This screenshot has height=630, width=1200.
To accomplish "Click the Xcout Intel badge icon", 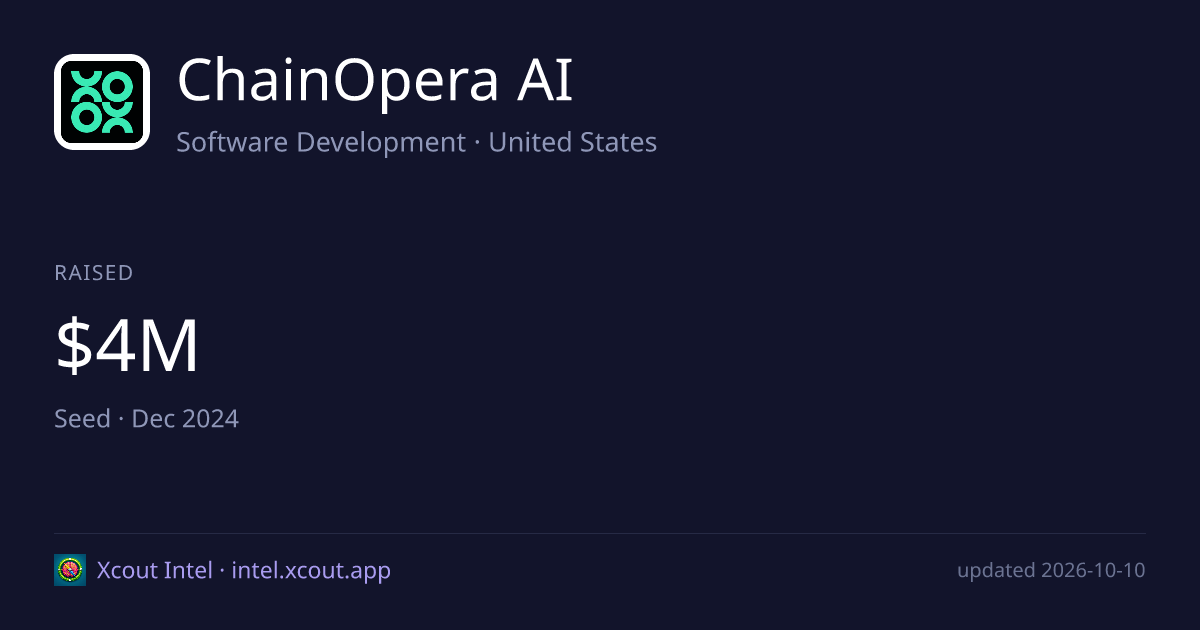I will click(x=70, y=570).
